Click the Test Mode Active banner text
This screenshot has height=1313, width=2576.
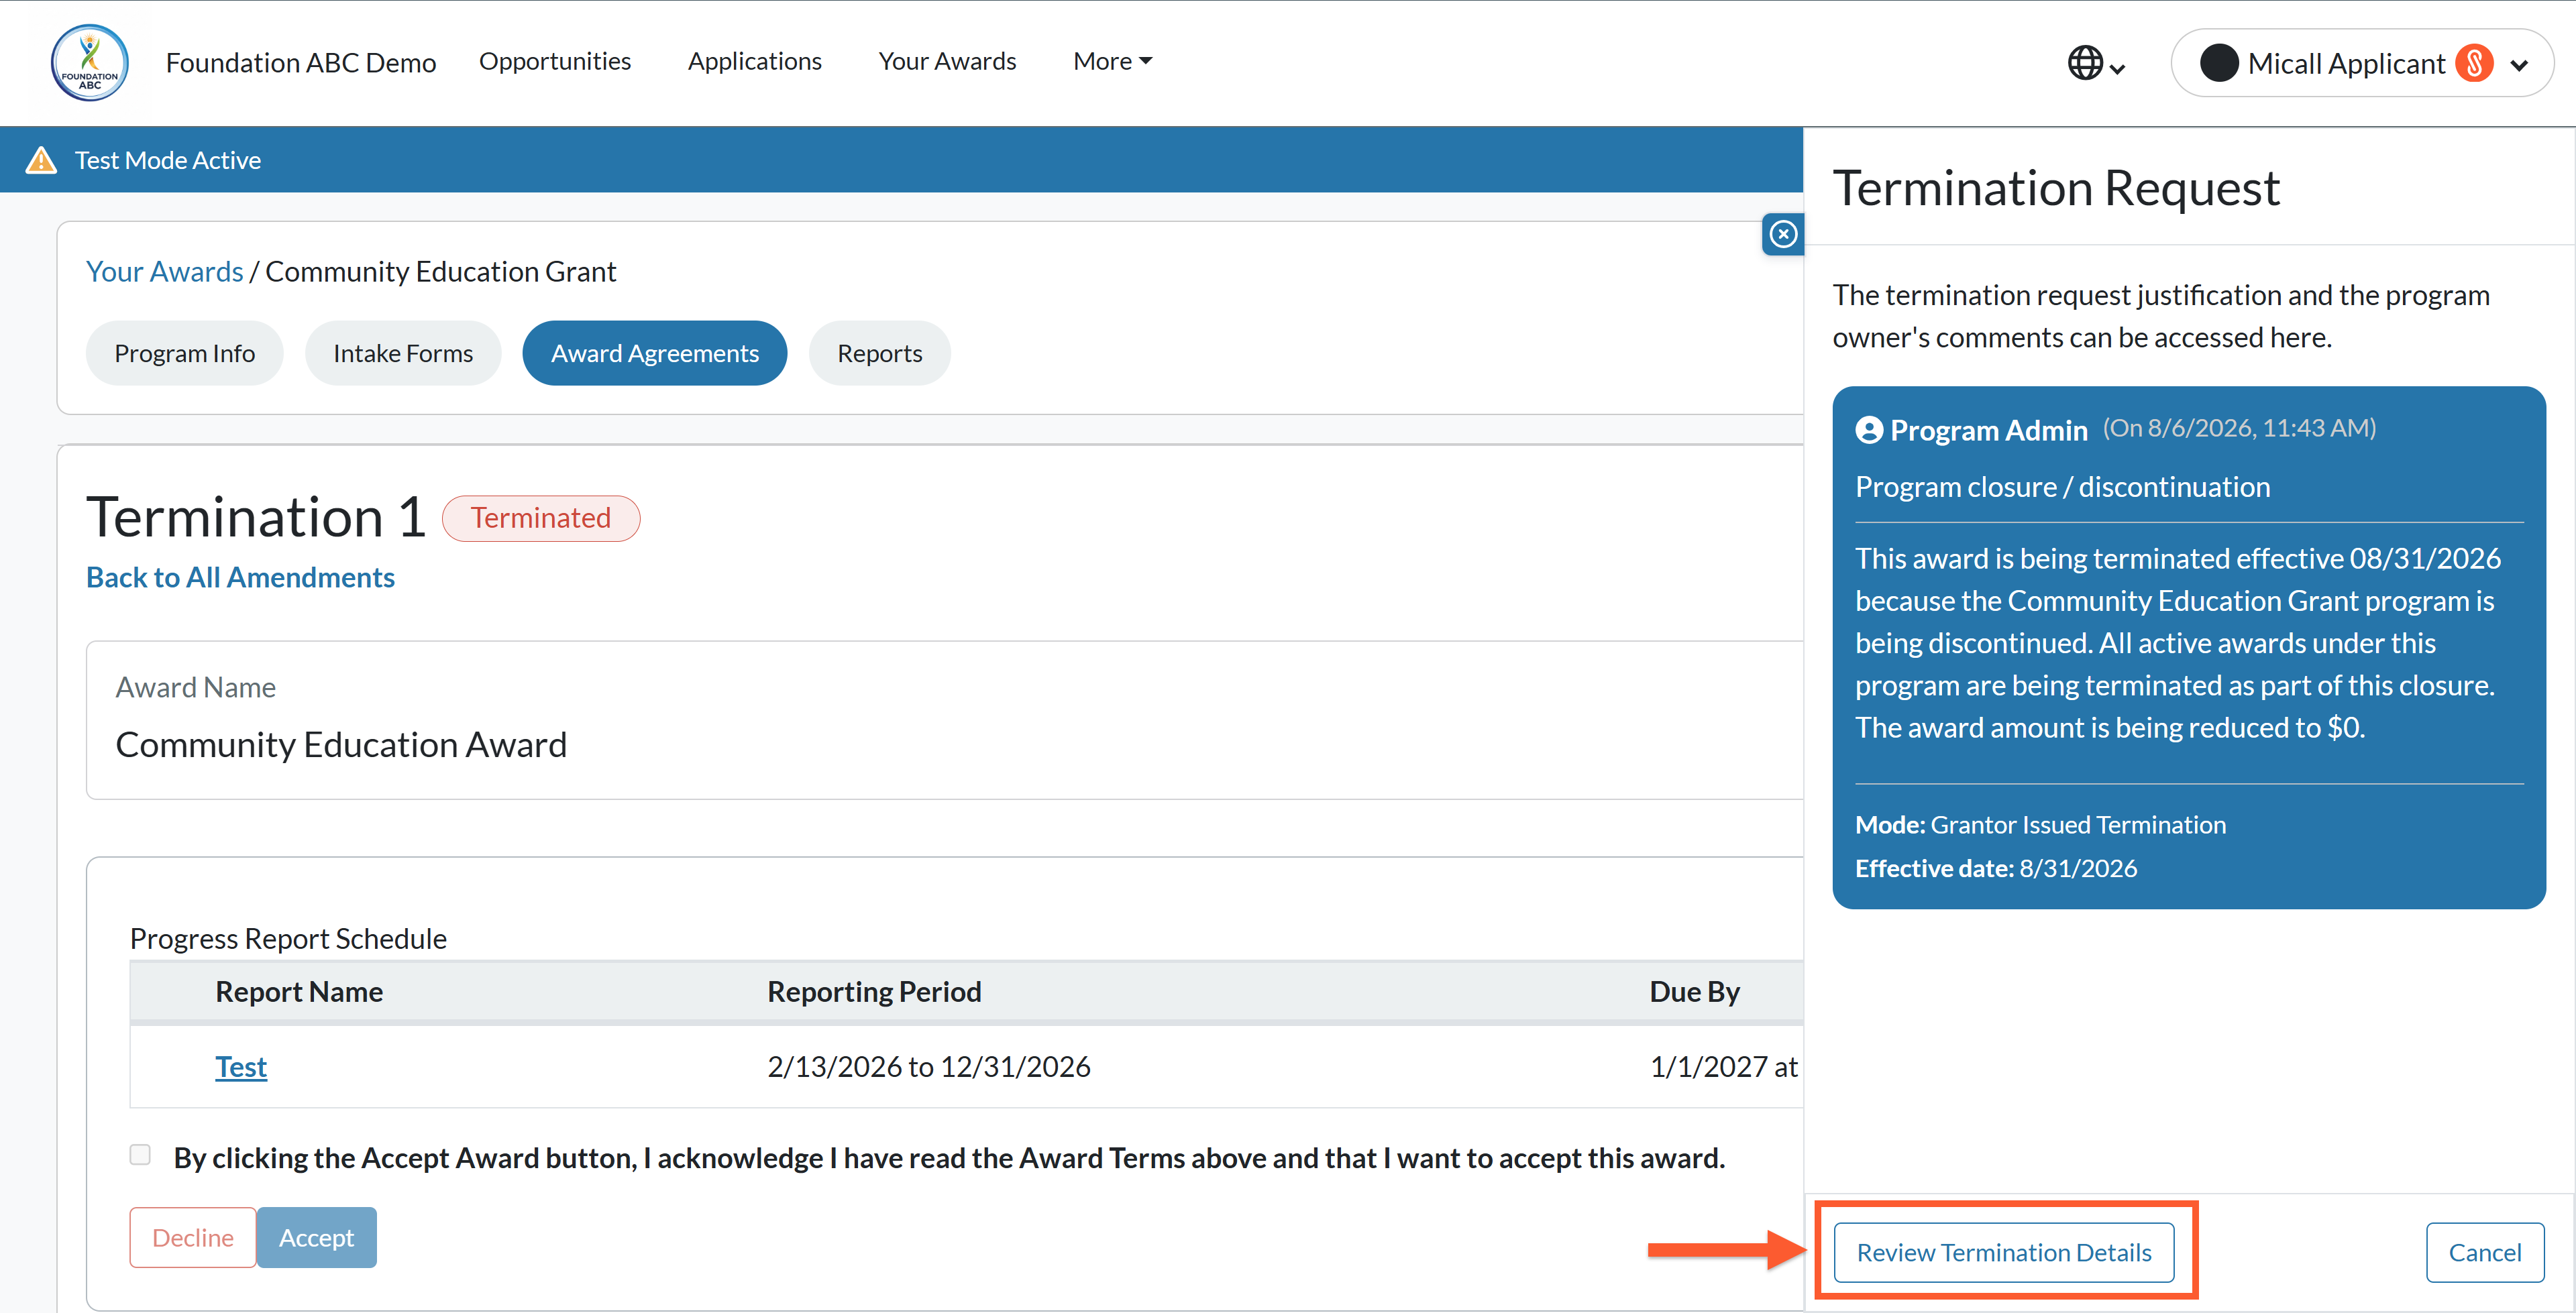click(x=168, y=160)
